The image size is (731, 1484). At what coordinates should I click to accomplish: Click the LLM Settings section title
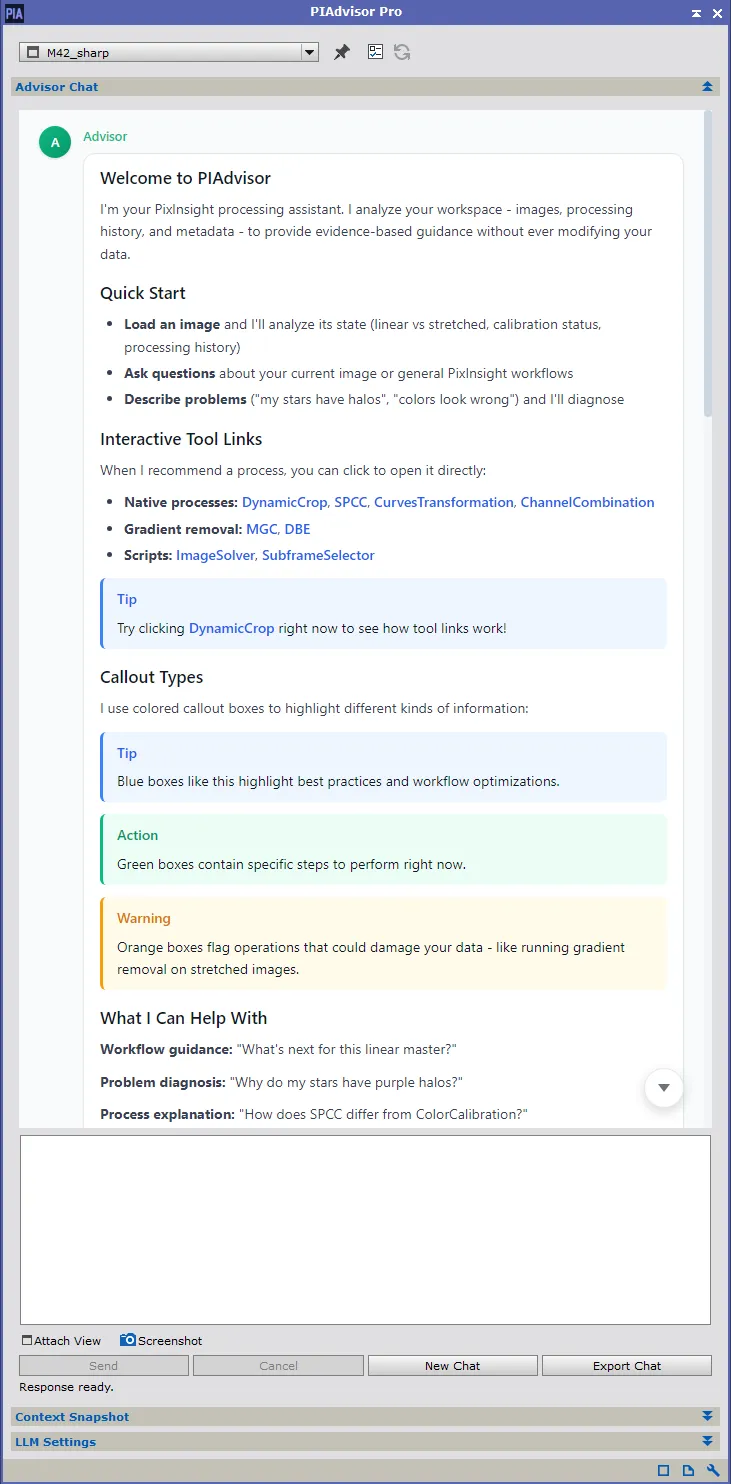pos(56,1442)
